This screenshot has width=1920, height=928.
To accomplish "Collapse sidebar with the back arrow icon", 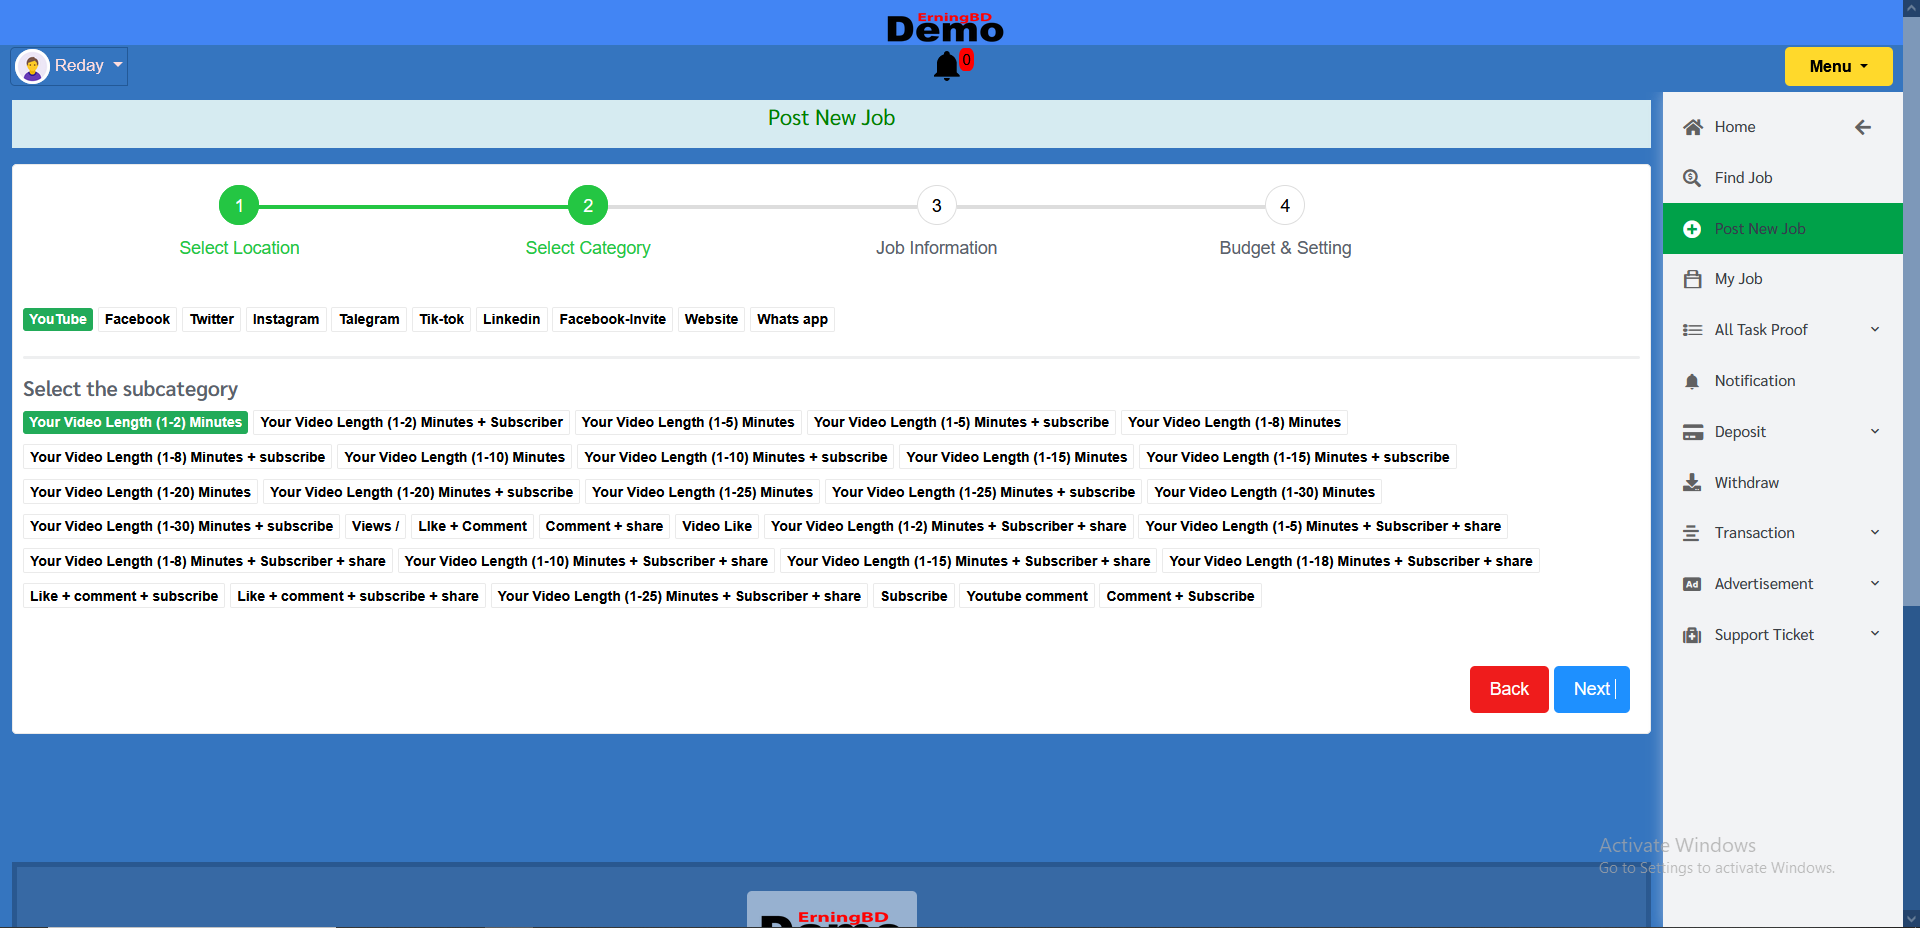I will pos(1862,127).
